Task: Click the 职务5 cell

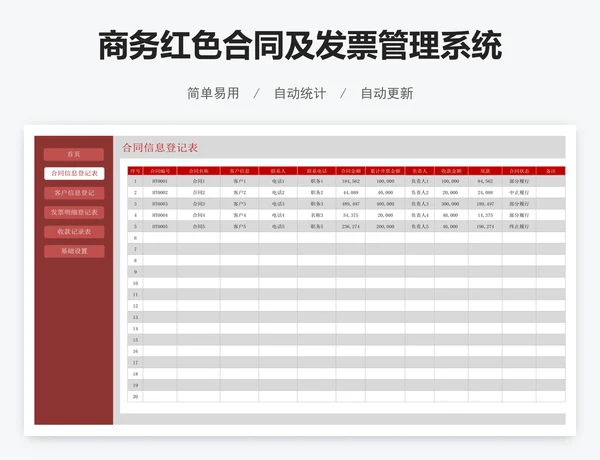Action: click(x=317, y=227)
